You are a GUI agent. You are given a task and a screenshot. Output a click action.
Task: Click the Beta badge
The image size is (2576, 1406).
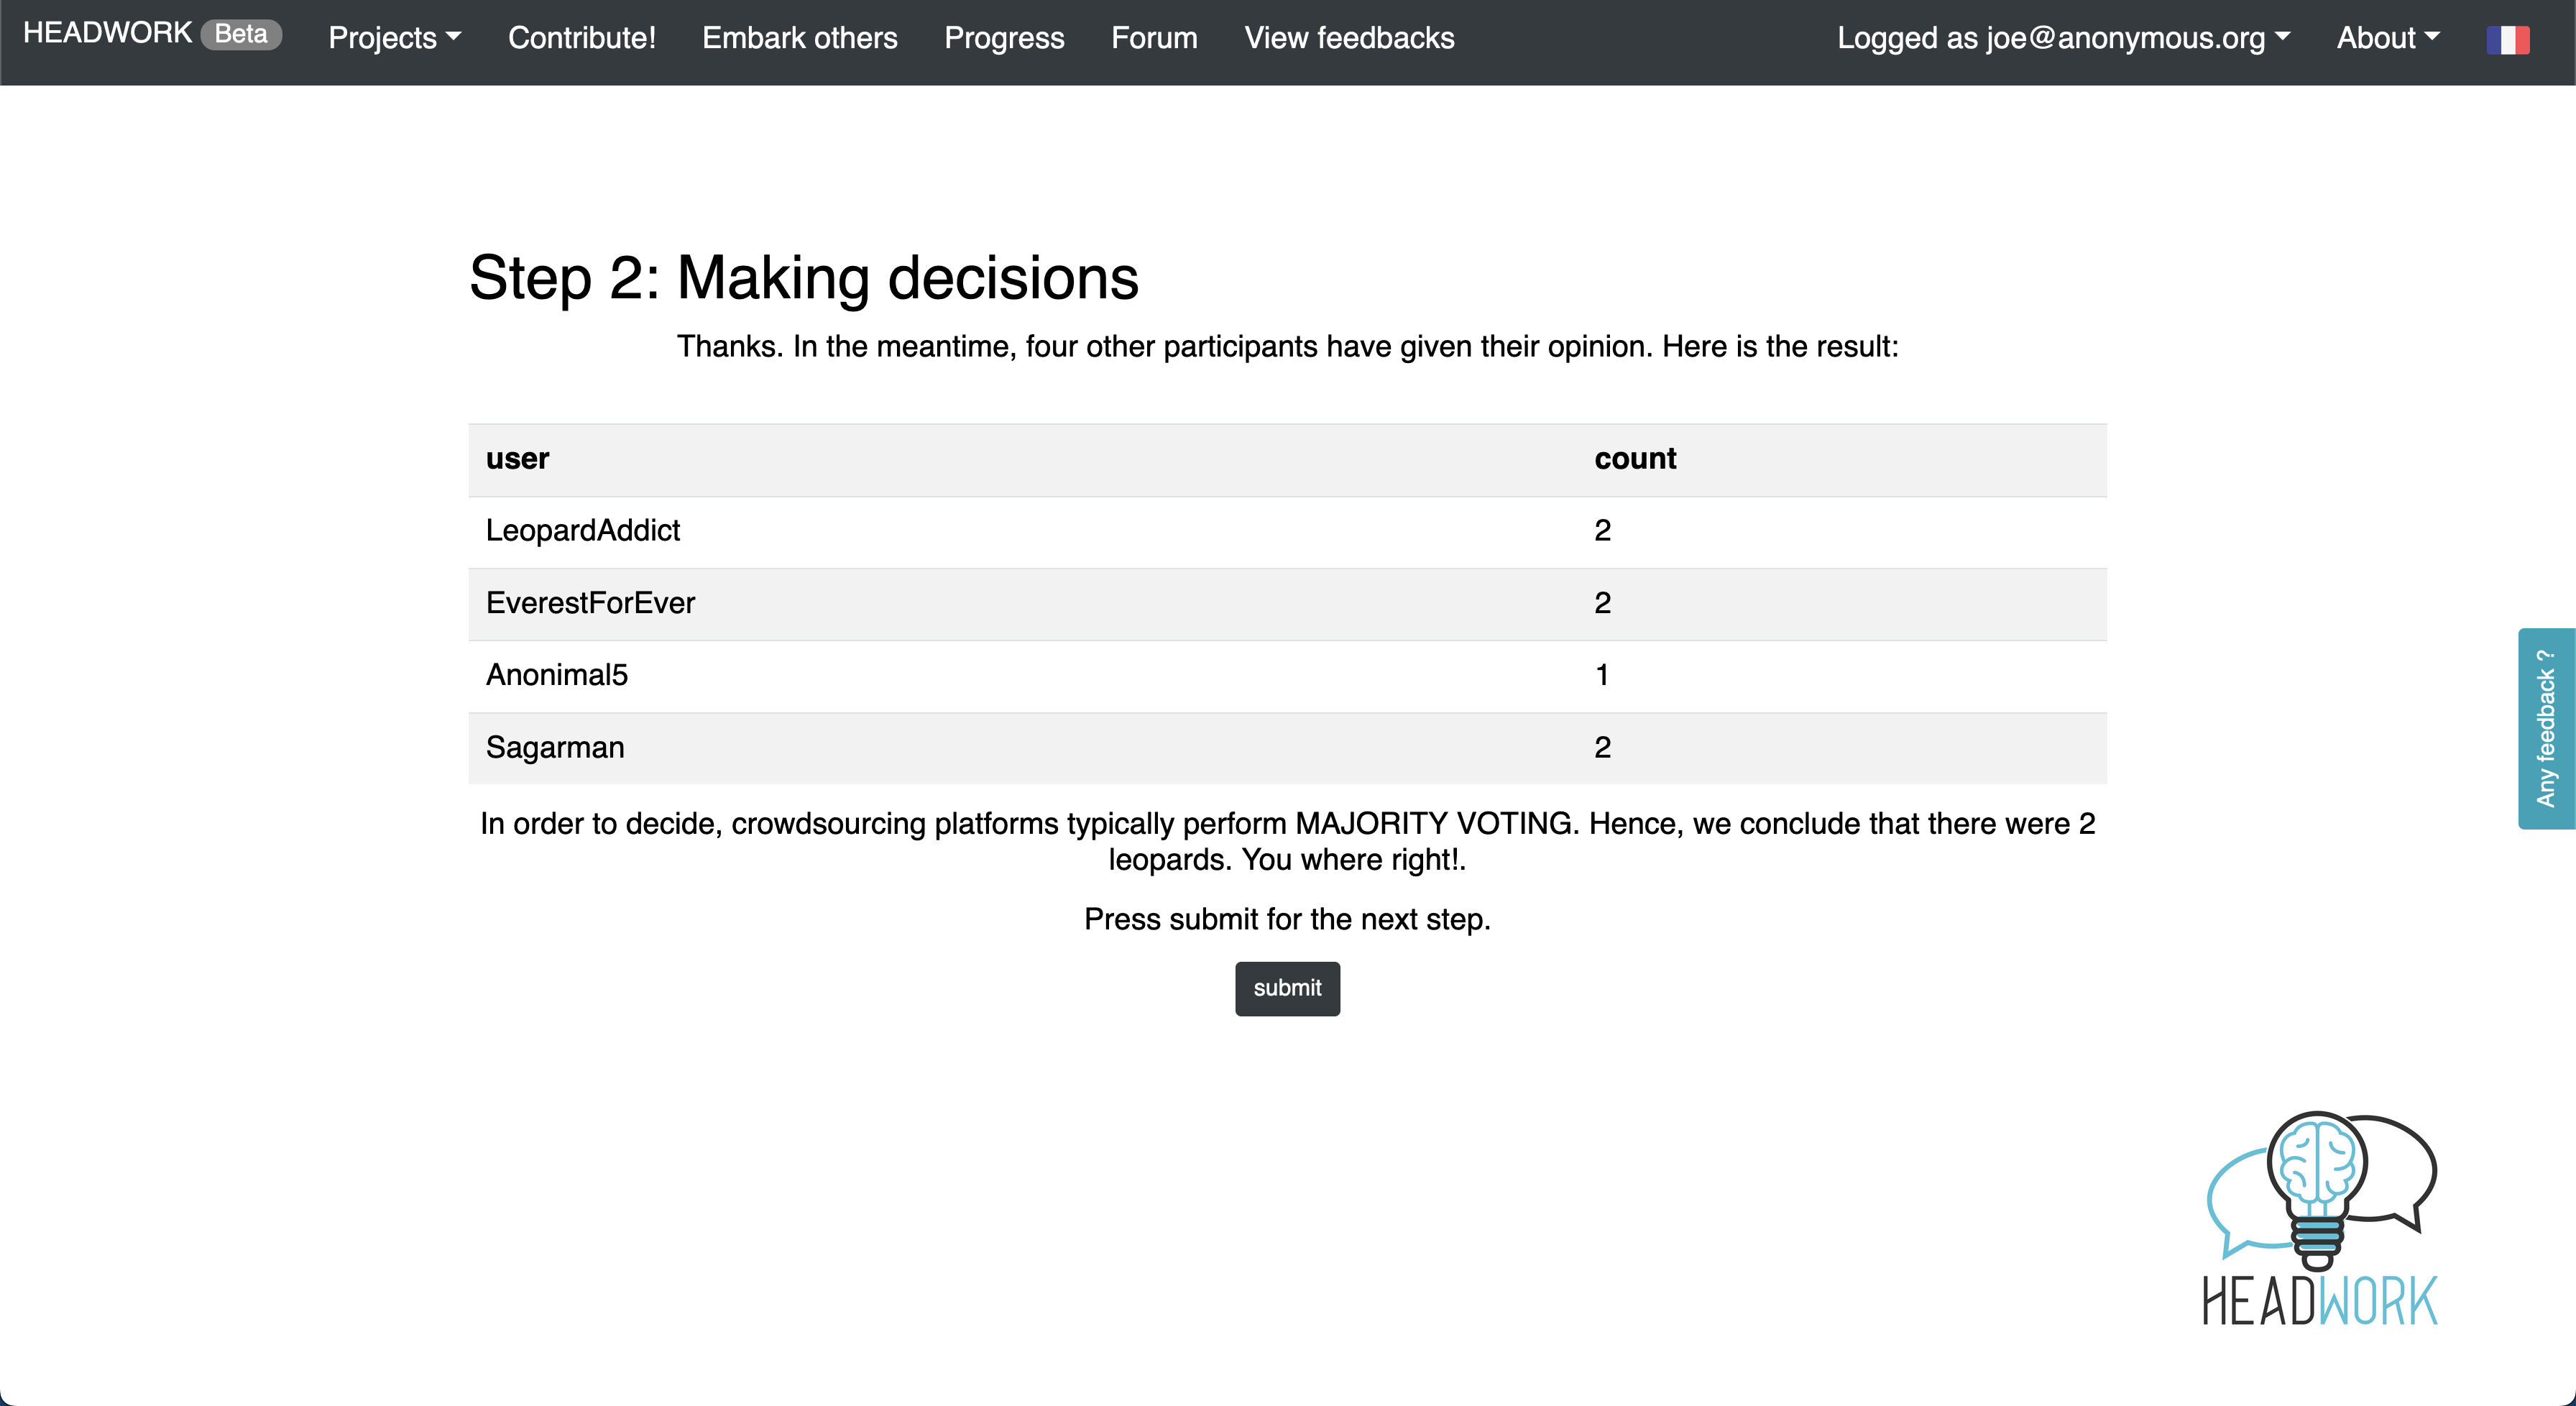click(241, 34)
